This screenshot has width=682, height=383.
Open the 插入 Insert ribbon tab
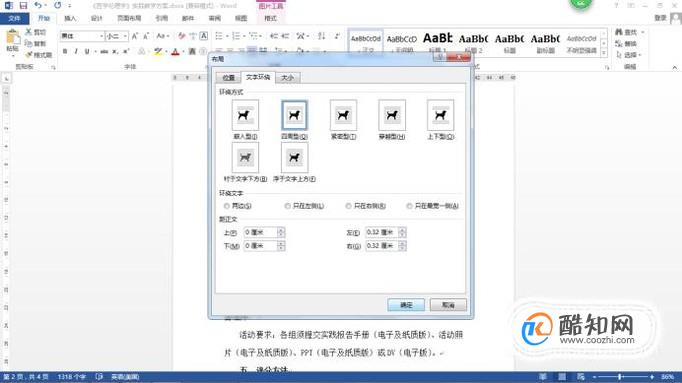pos(70,18)
